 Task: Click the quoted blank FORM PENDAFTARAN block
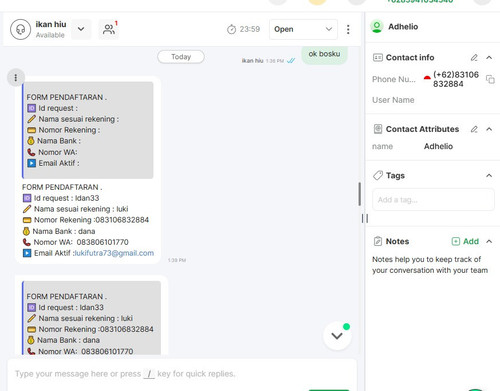click(88, 130)
